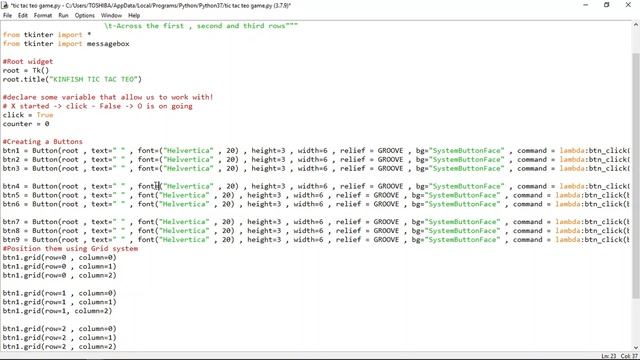Open the Help menu
This screenshot has height=360, width=640.
tap(134, 16)
